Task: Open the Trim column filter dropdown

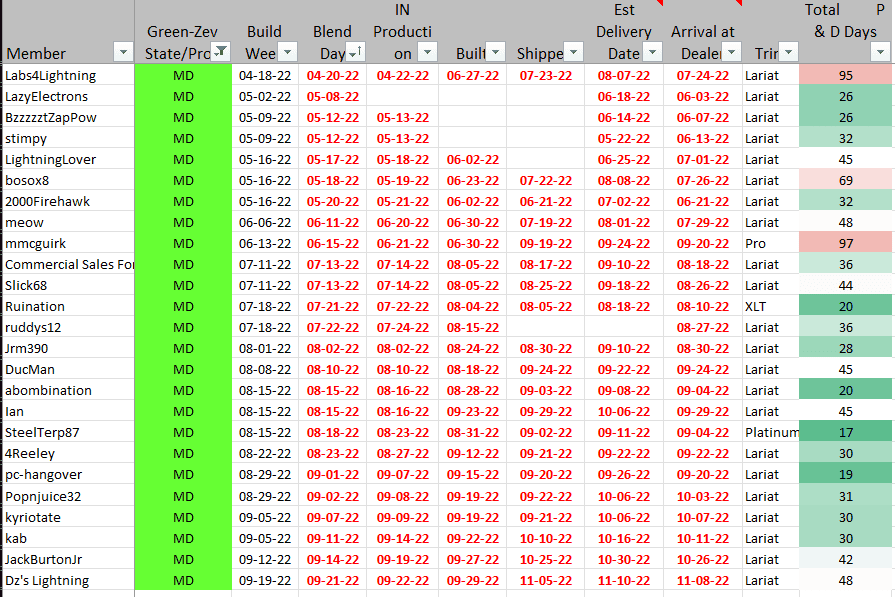Action: coord(786,52)
